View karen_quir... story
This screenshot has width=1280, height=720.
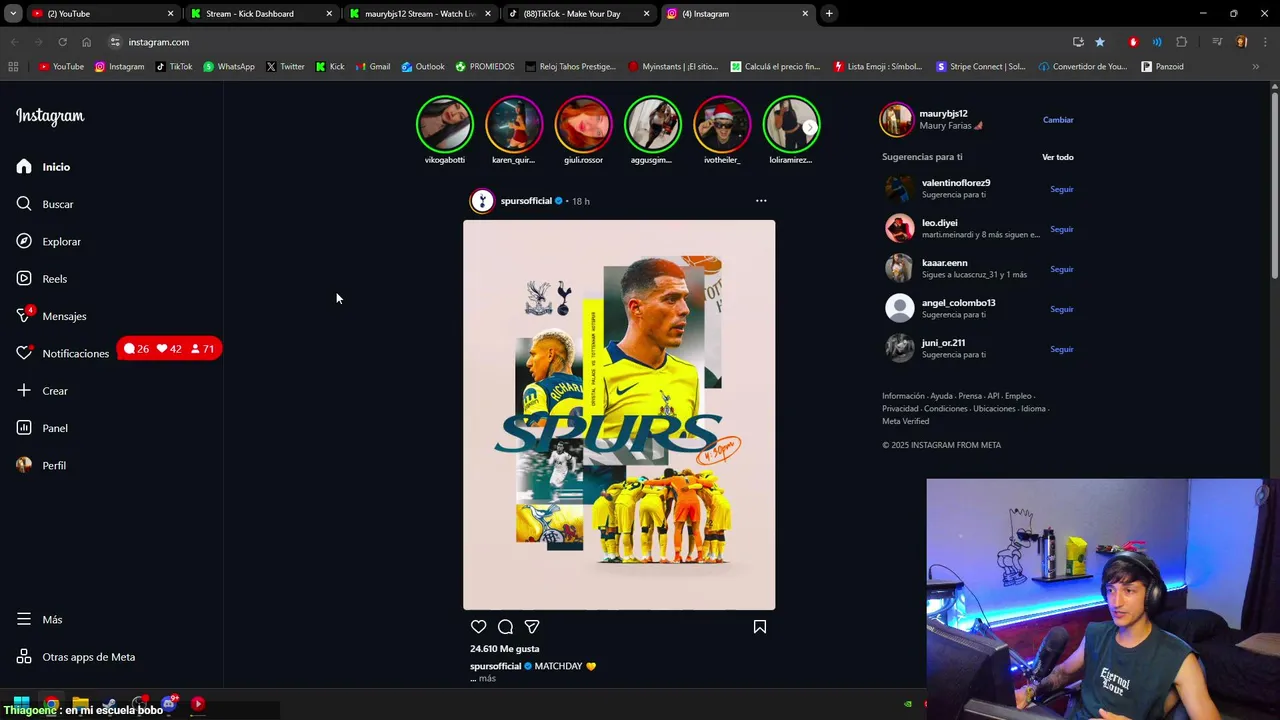pyautogui.click(x=513, y=124)
